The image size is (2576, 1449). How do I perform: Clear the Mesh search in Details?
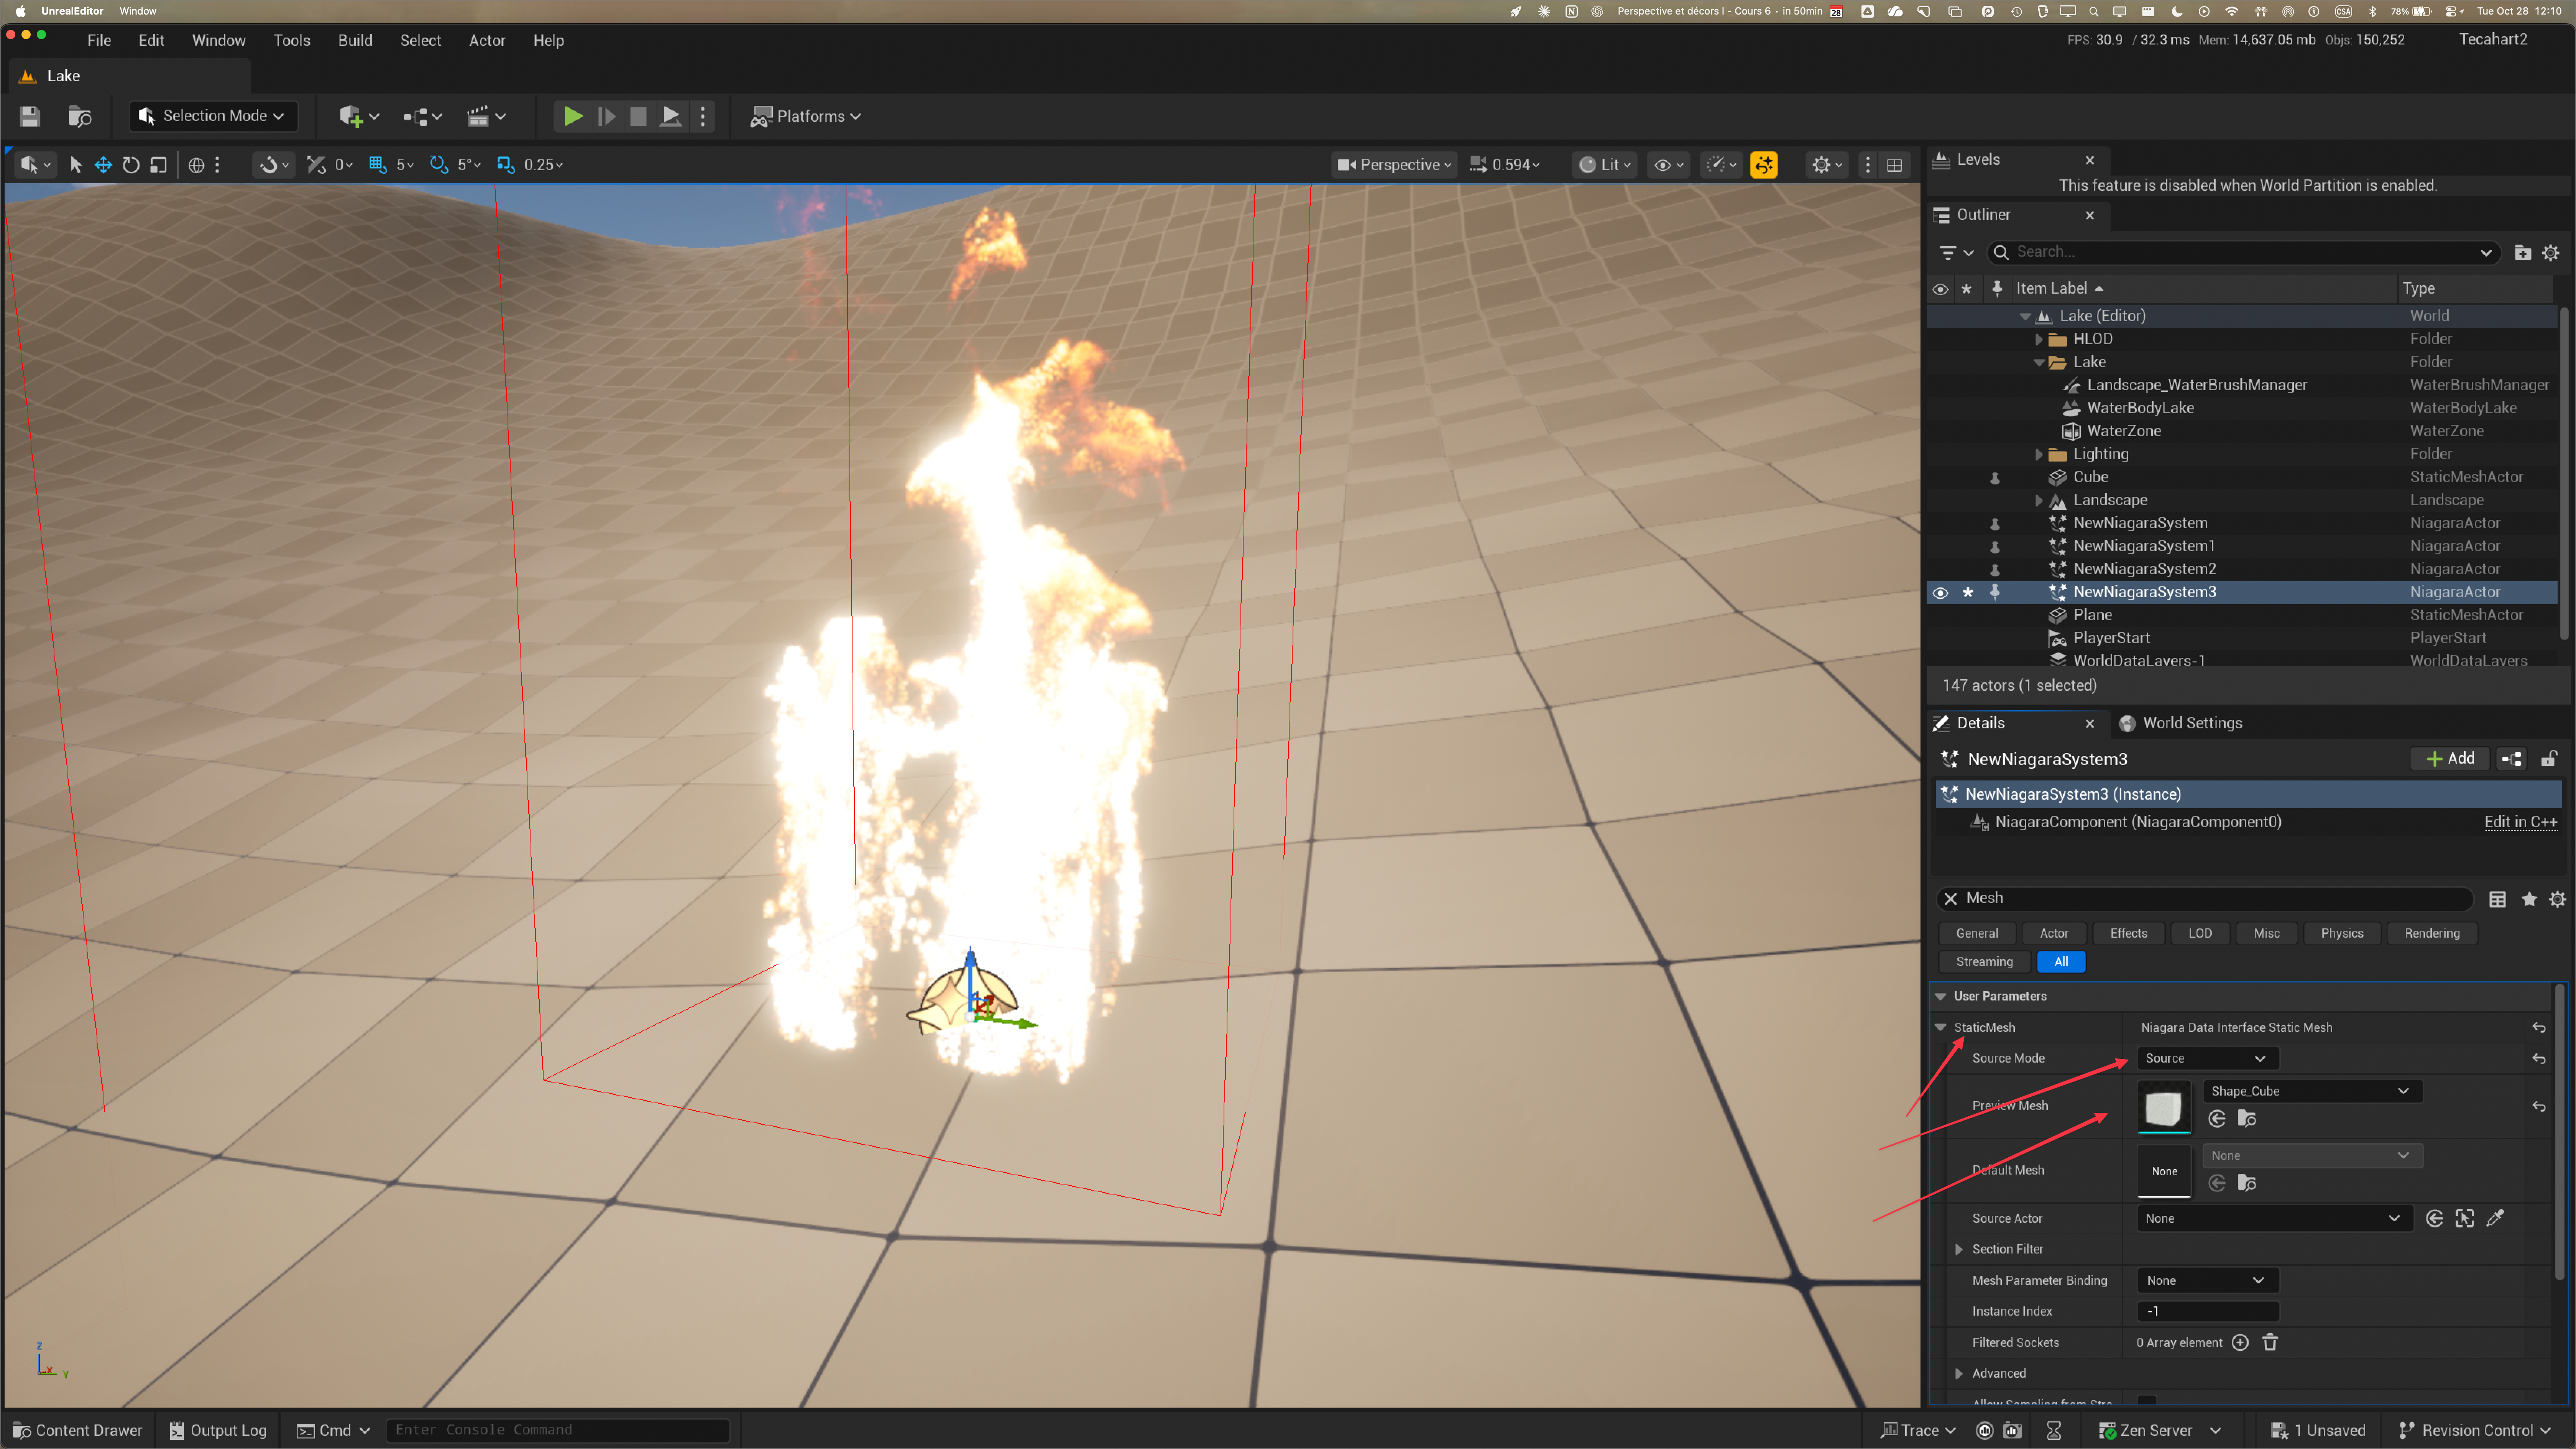click(1950, 898)
